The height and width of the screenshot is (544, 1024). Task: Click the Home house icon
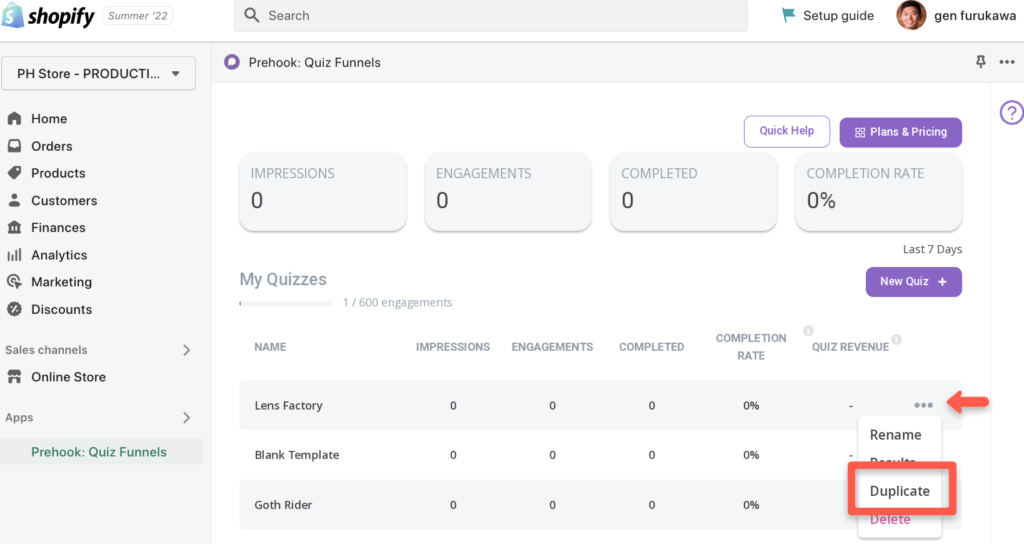click(14, 118)
